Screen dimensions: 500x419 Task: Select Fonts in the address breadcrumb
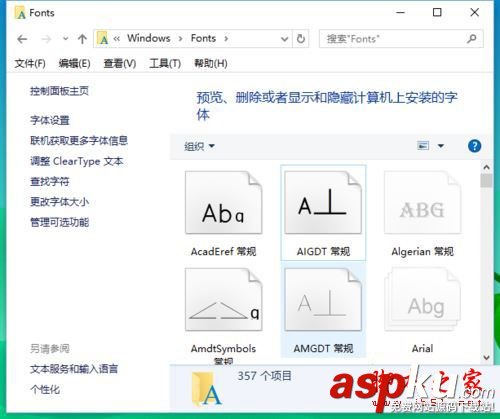coord(203,38)
